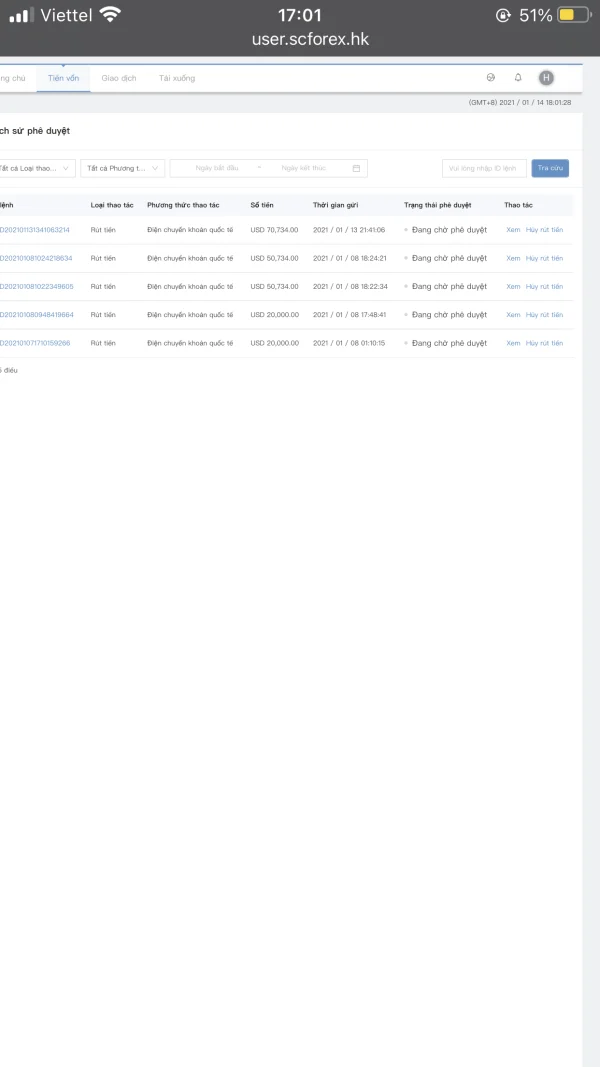This screenshot has width=600, height=1067.
Task: Open order ID ending 8419664
Action: tap(36, 315)
